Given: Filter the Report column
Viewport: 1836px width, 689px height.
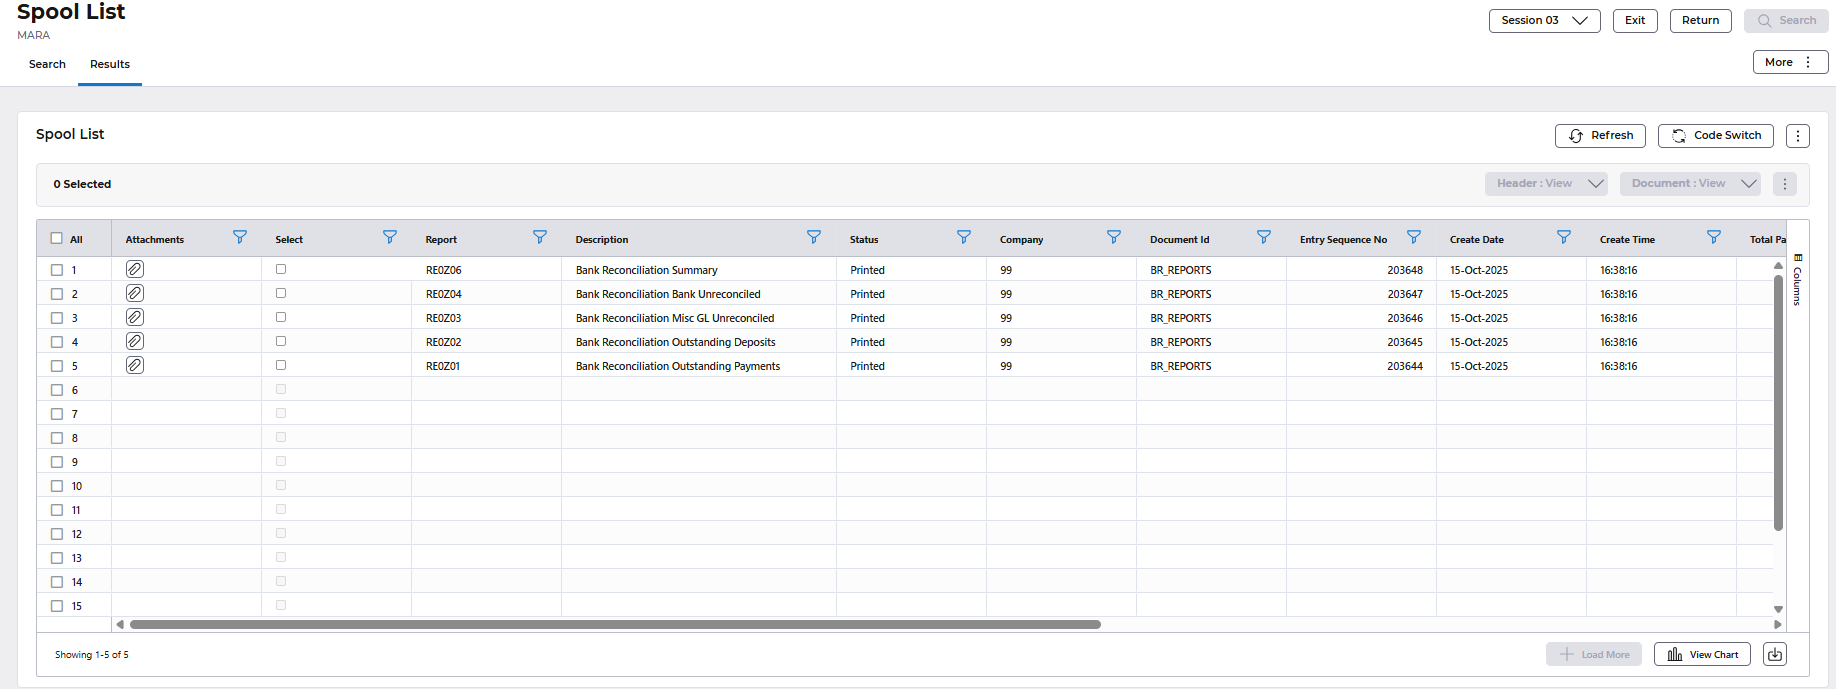Looking at the screenshot, I should coord(539,238).
